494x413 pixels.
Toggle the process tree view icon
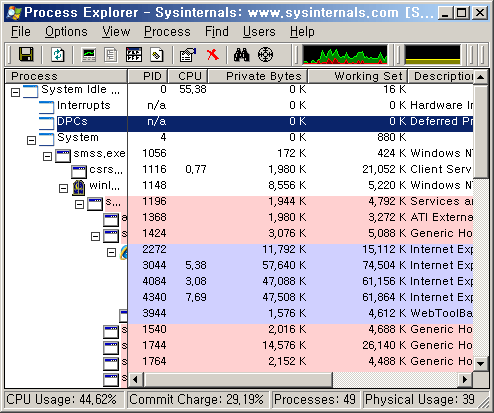click(110, 55)
